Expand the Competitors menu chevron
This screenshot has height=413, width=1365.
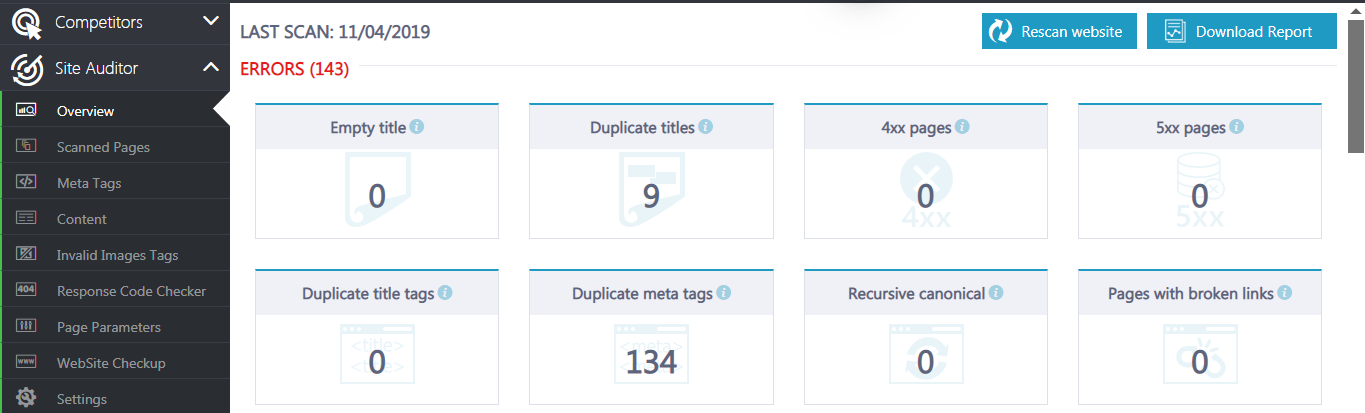point(210,20)
